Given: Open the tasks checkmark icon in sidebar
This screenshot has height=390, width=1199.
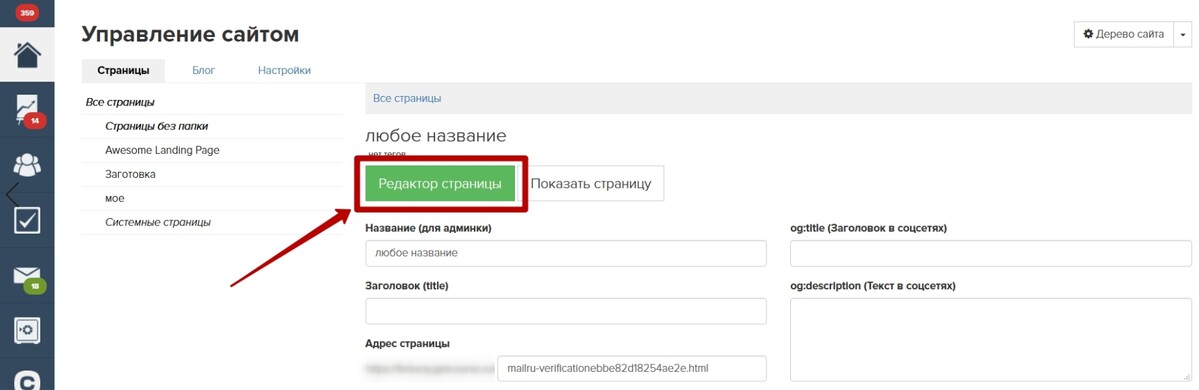Looking at the screenshot, I should coord(28,219).
